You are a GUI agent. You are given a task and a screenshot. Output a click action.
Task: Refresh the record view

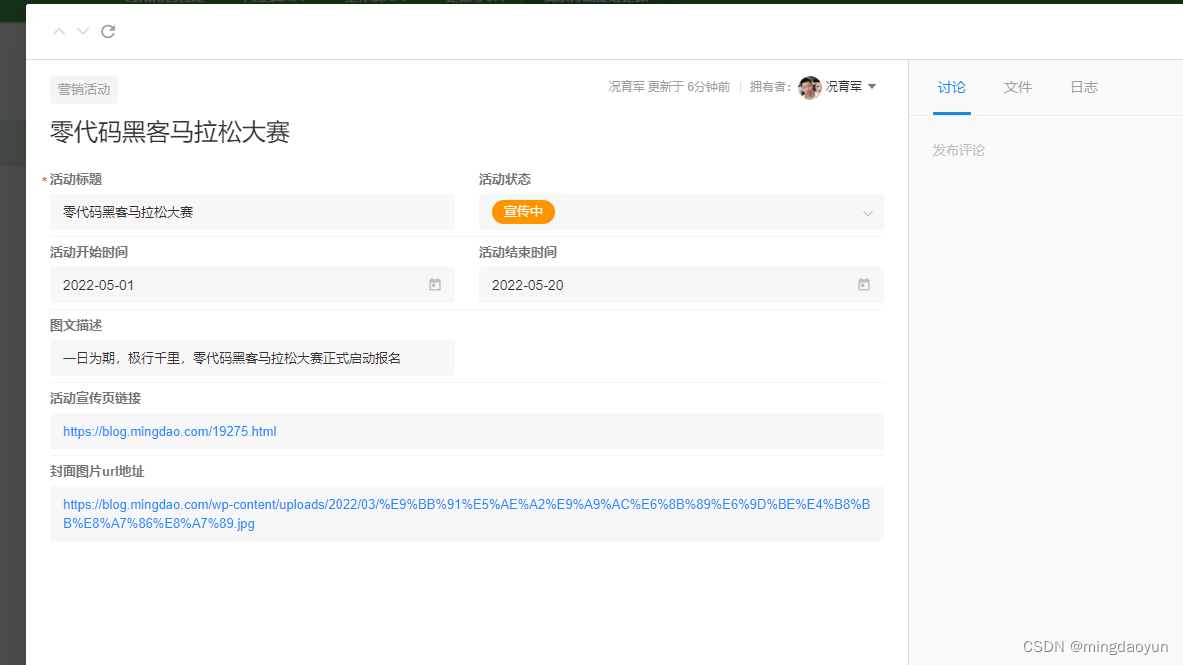click(x=107, y=31)
